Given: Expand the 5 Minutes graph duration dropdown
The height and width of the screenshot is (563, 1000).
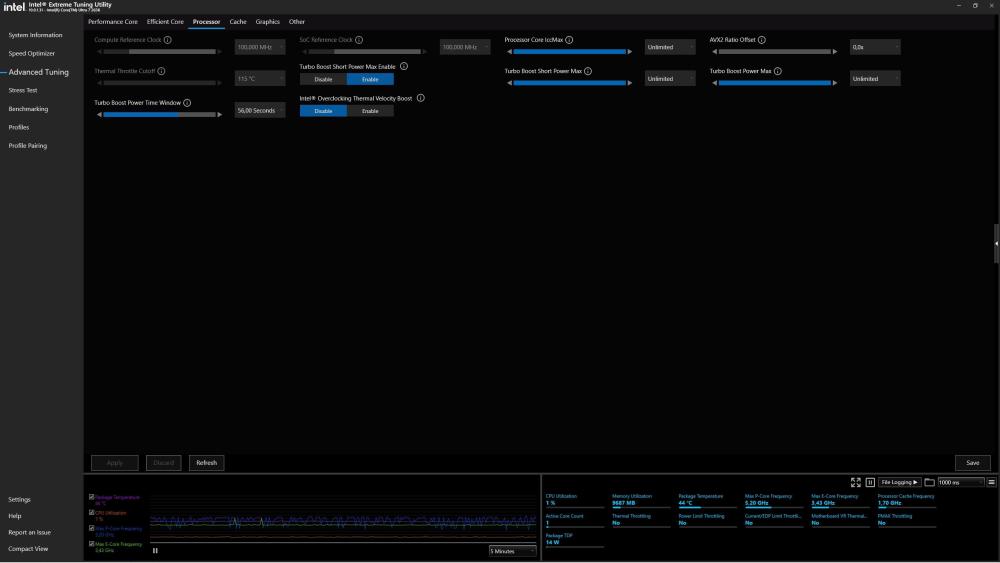Looking at the screenshot, I should tap(513, 551).
